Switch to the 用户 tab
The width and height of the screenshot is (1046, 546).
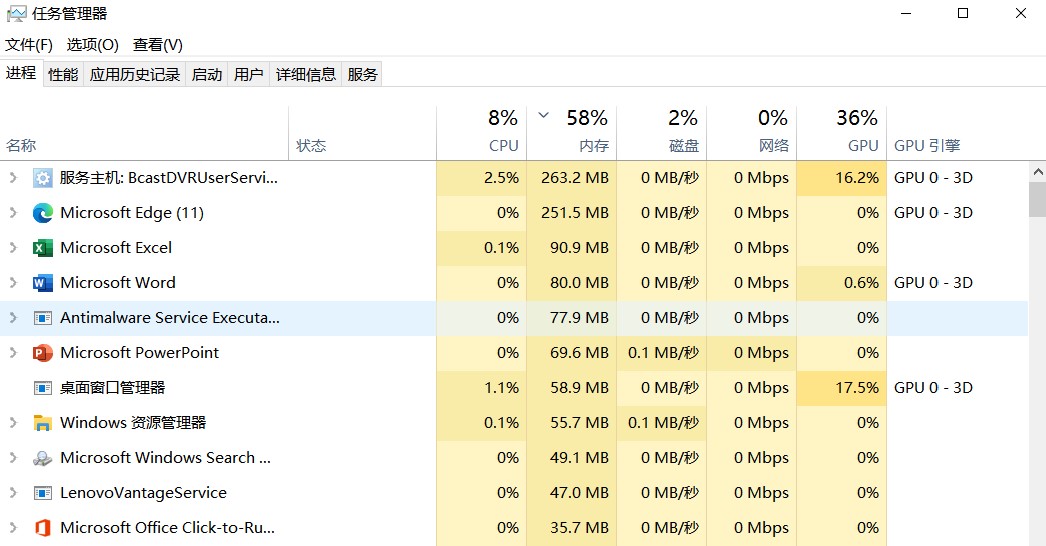(x=249, y=74)
